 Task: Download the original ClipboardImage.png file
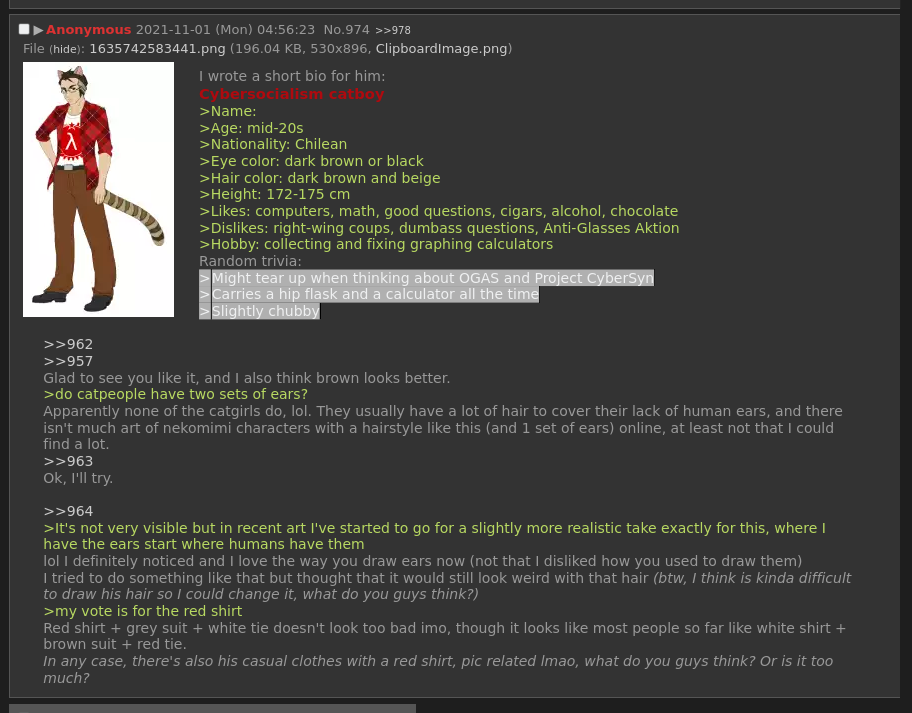pos(441,49)
